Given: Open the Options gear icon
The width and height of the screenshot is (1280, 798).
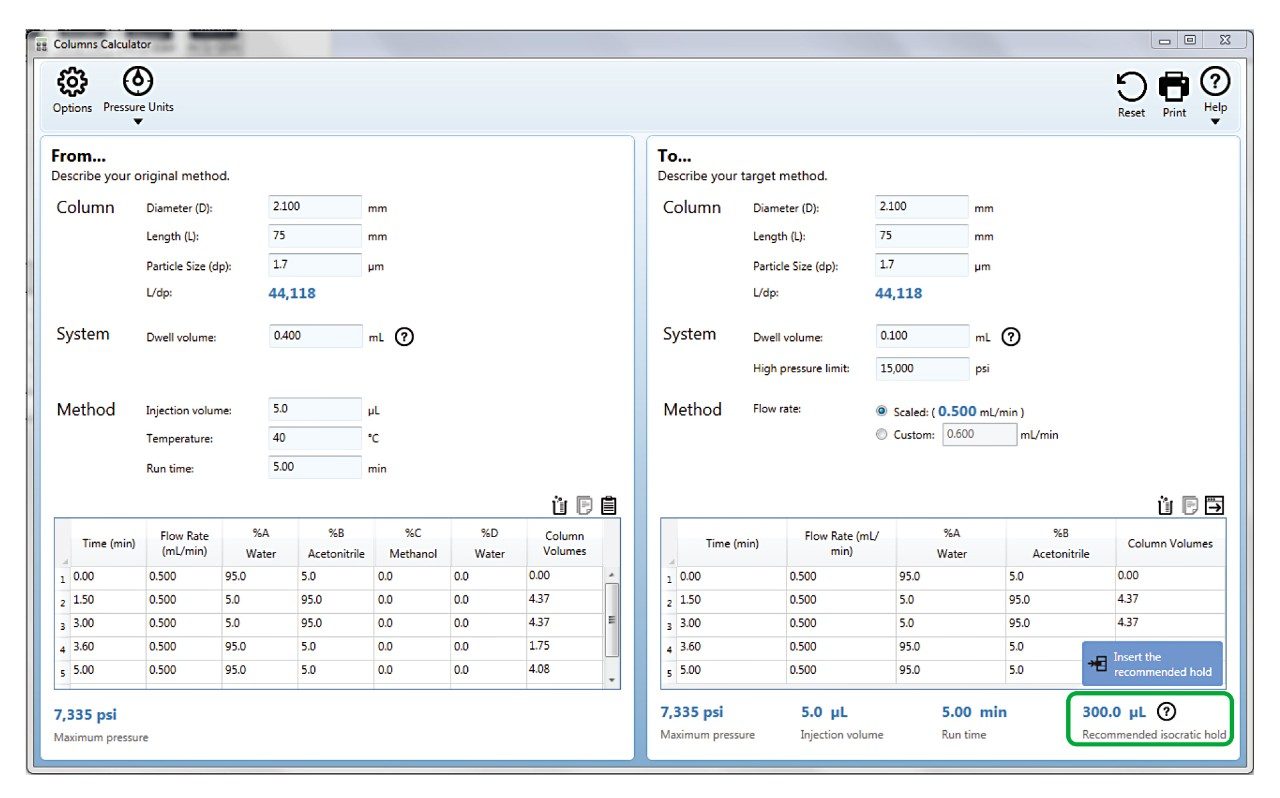Looking at the screenshot, I should [72, 82].
